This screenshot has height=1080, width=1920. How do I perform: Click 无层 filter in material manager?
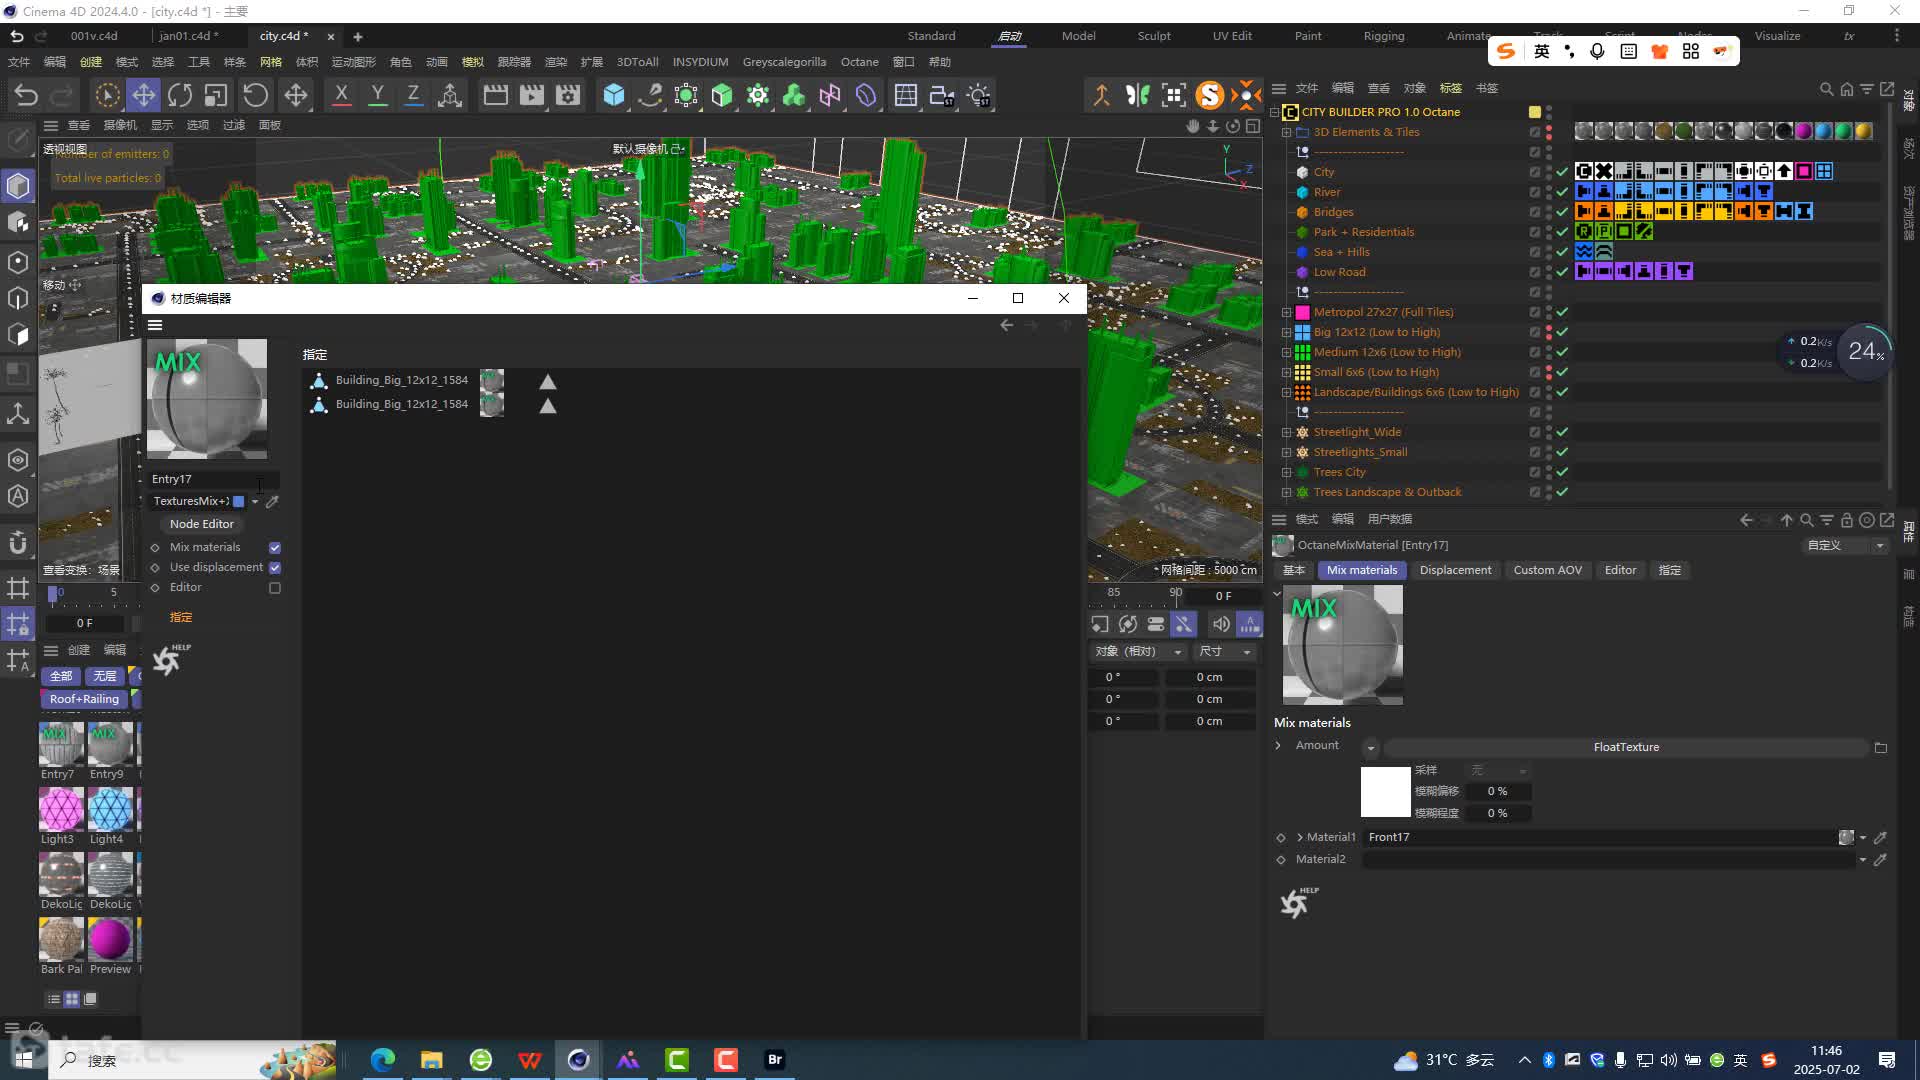105,677
